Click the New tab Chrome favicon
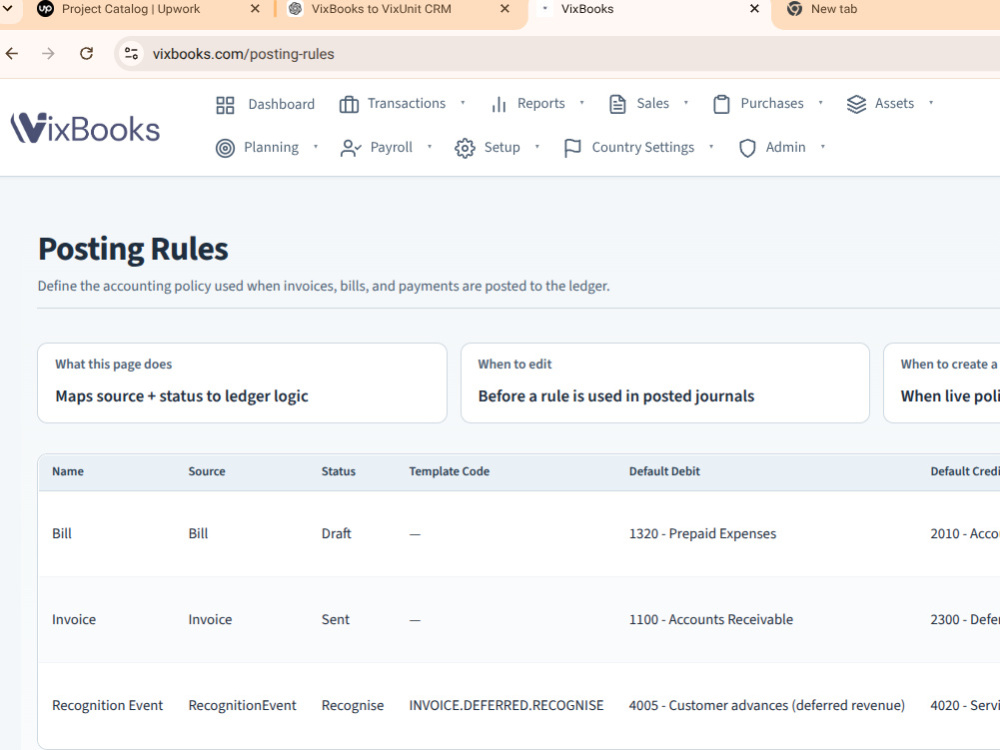 pos(794,9)
